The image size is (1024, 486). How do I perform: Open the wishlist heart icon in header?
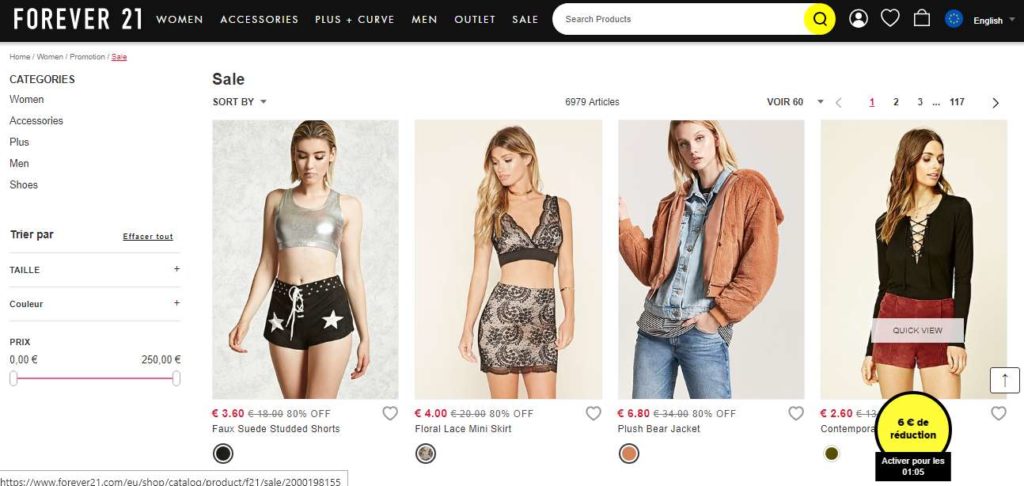[x=890, y=18]
